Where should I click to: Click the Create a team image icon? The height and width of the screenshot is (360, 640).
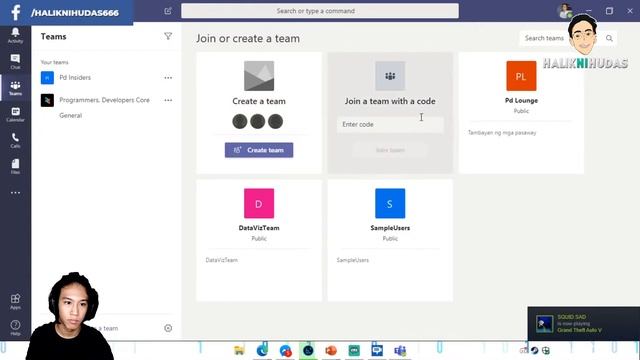[x=259, y=76]
